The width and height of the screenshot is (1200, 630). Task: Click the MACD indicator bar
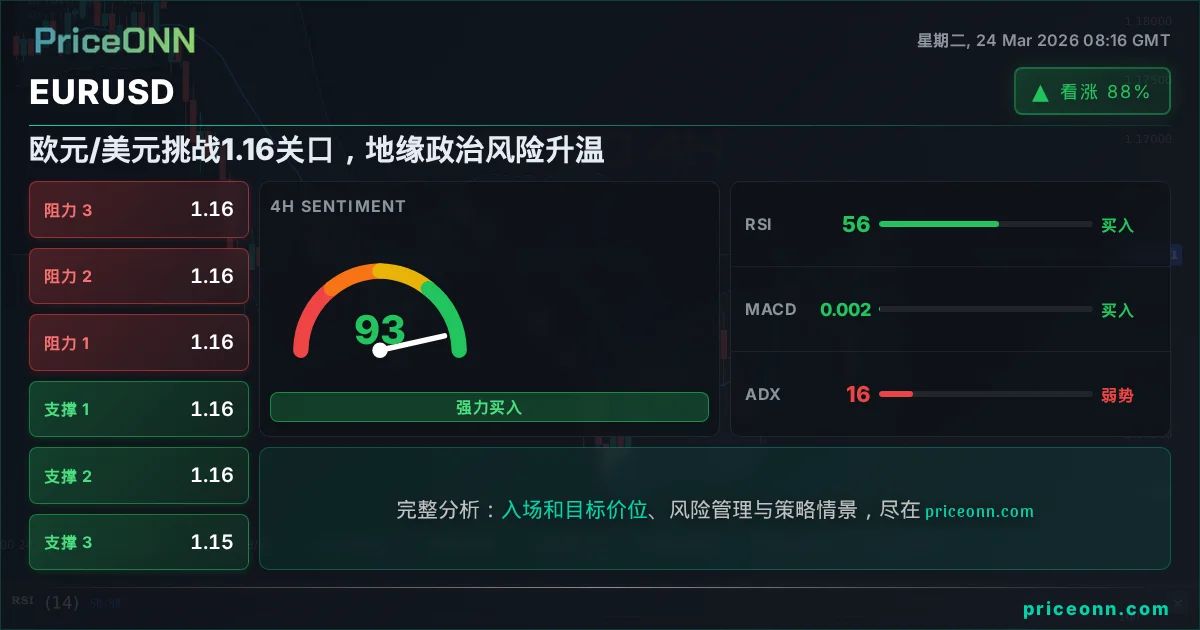pyautogui.click(x=985, y=310)
